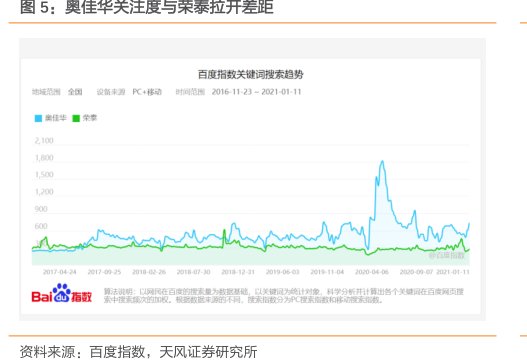
Task: Click the 荣泰 legend label
Action: (90, 118)
